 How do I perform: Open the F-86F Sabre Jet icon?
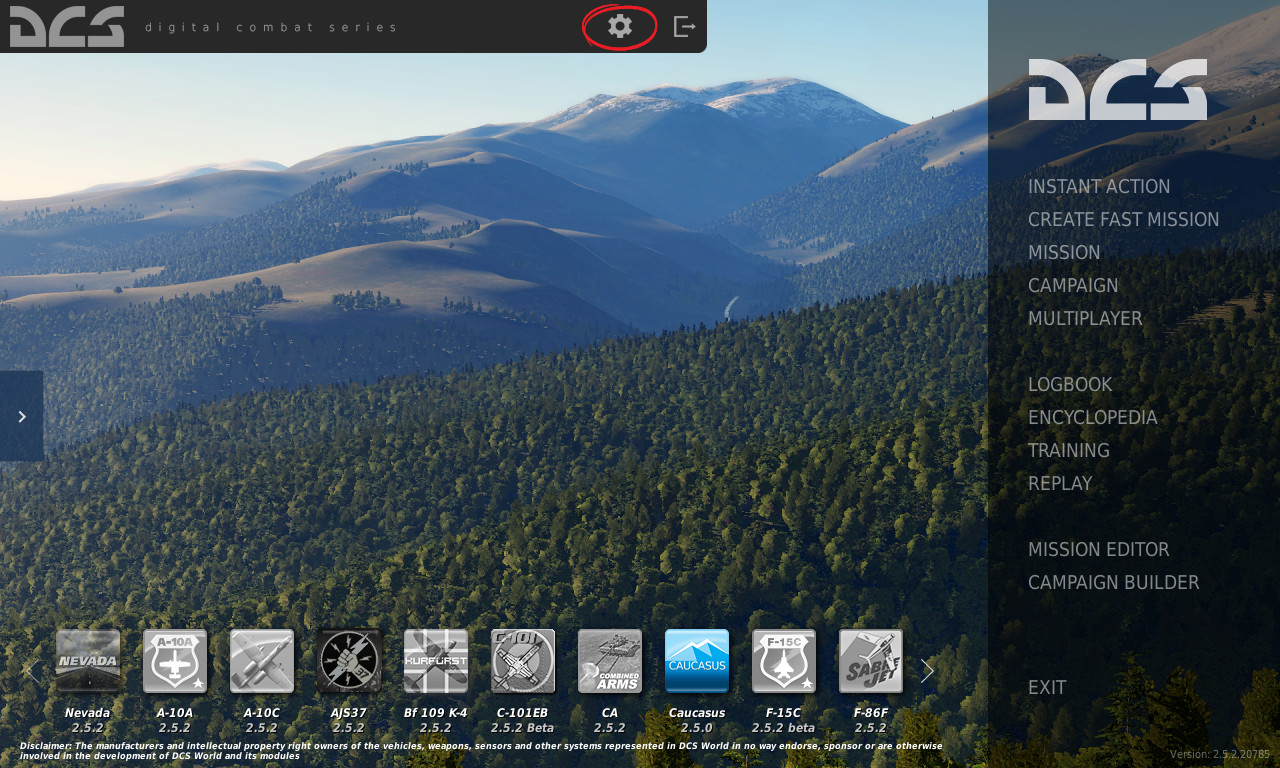tap(871, 661)
